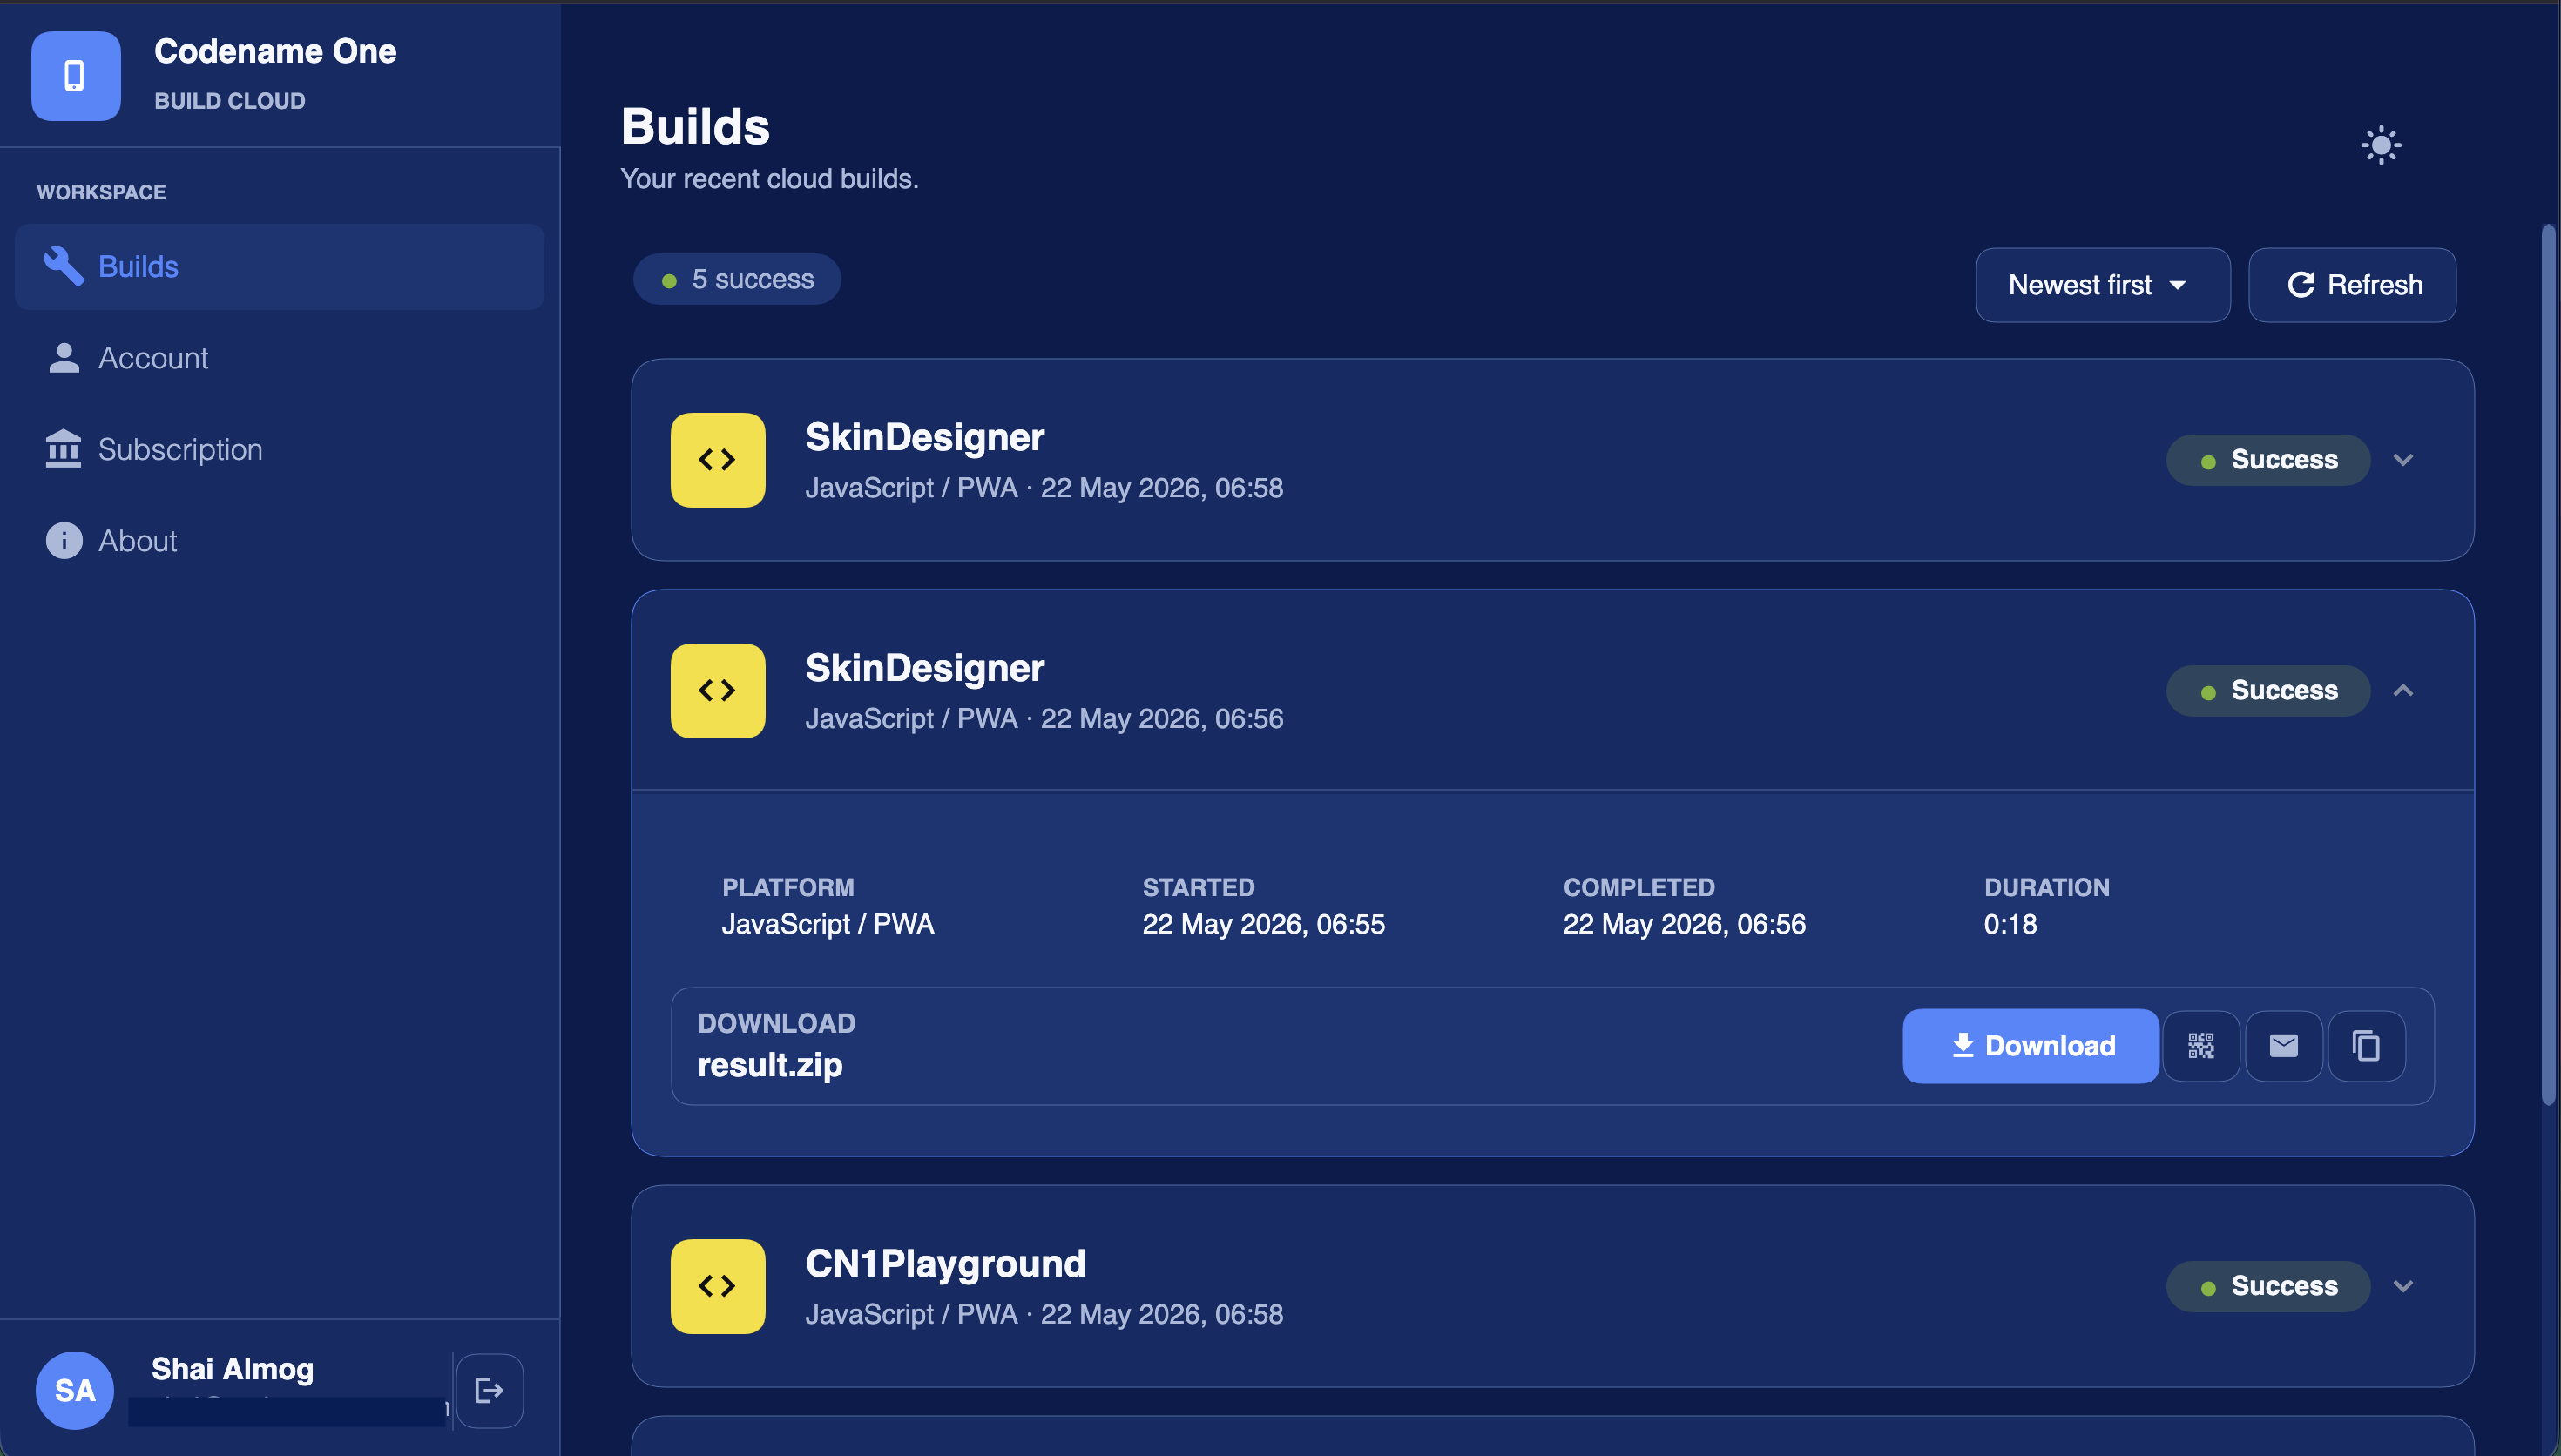
Task: Expand the CN1Playground build card
Action: [x=2403, y=1286]
